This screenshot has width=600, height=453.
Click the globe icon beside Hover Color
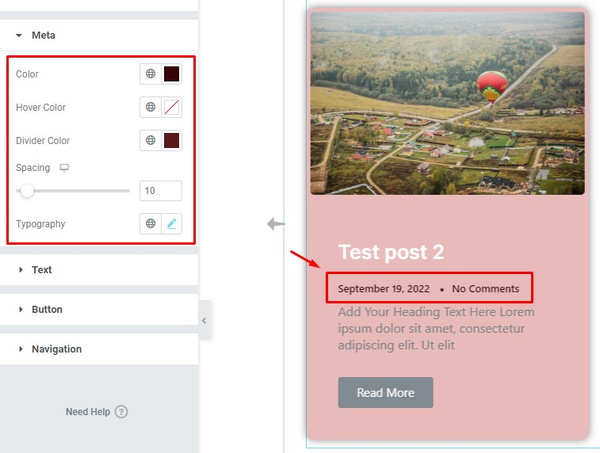pos(150,107)
